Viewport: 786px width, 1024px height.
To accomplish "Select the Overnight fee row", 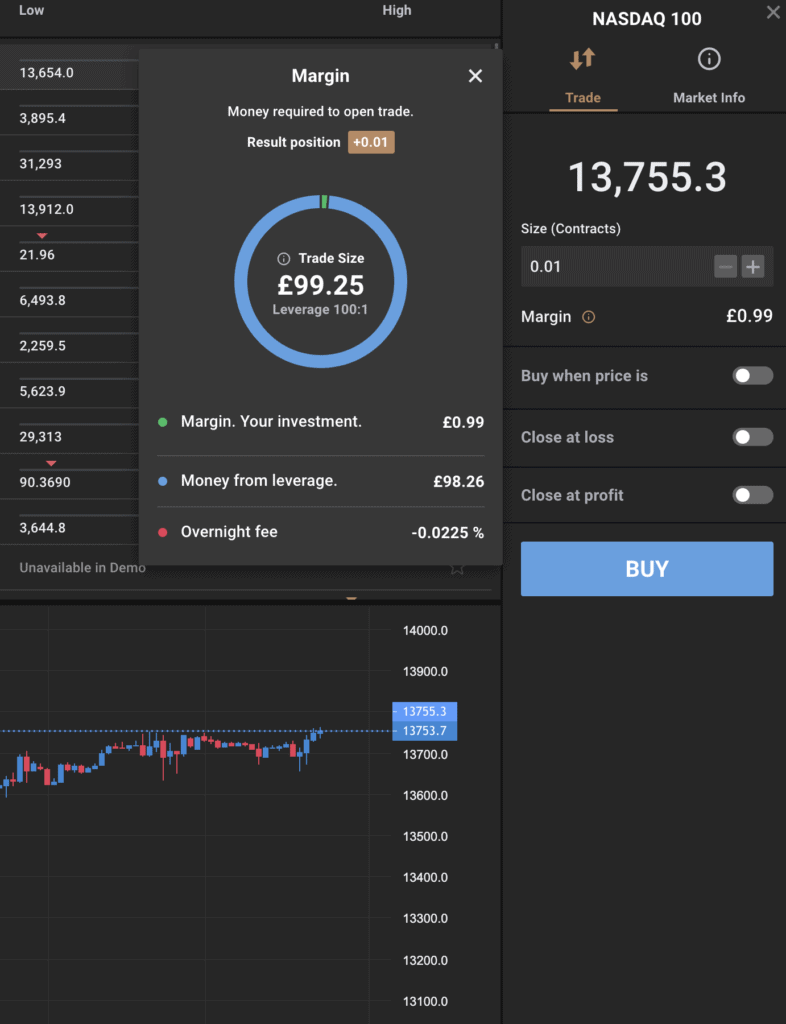I will [x=321, y=532].
